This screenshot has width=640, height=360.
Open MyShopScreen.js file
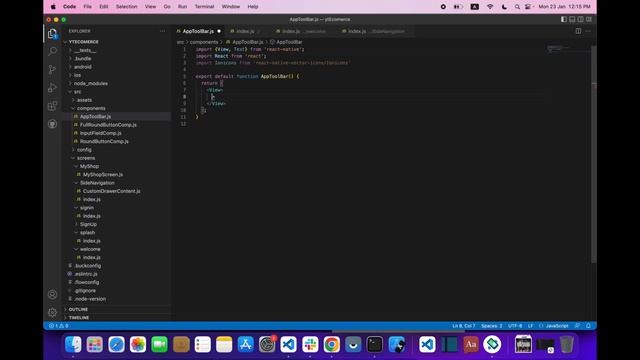pyautogui.click(x=103, y=174)
